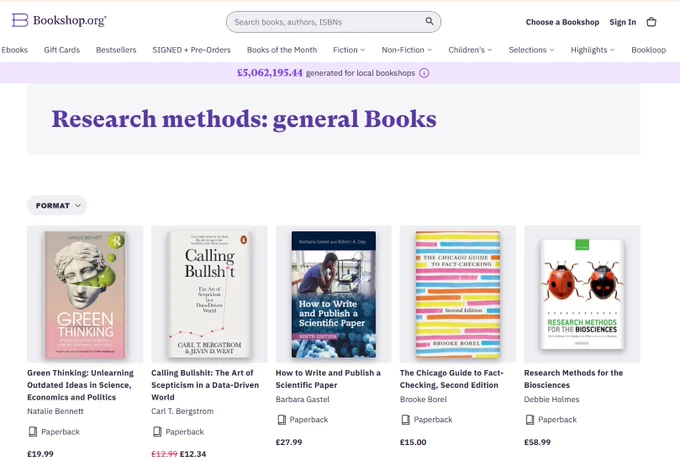Click the £27.99 price
The width and height of the screenshot is (680, 461).
point(289,442)
